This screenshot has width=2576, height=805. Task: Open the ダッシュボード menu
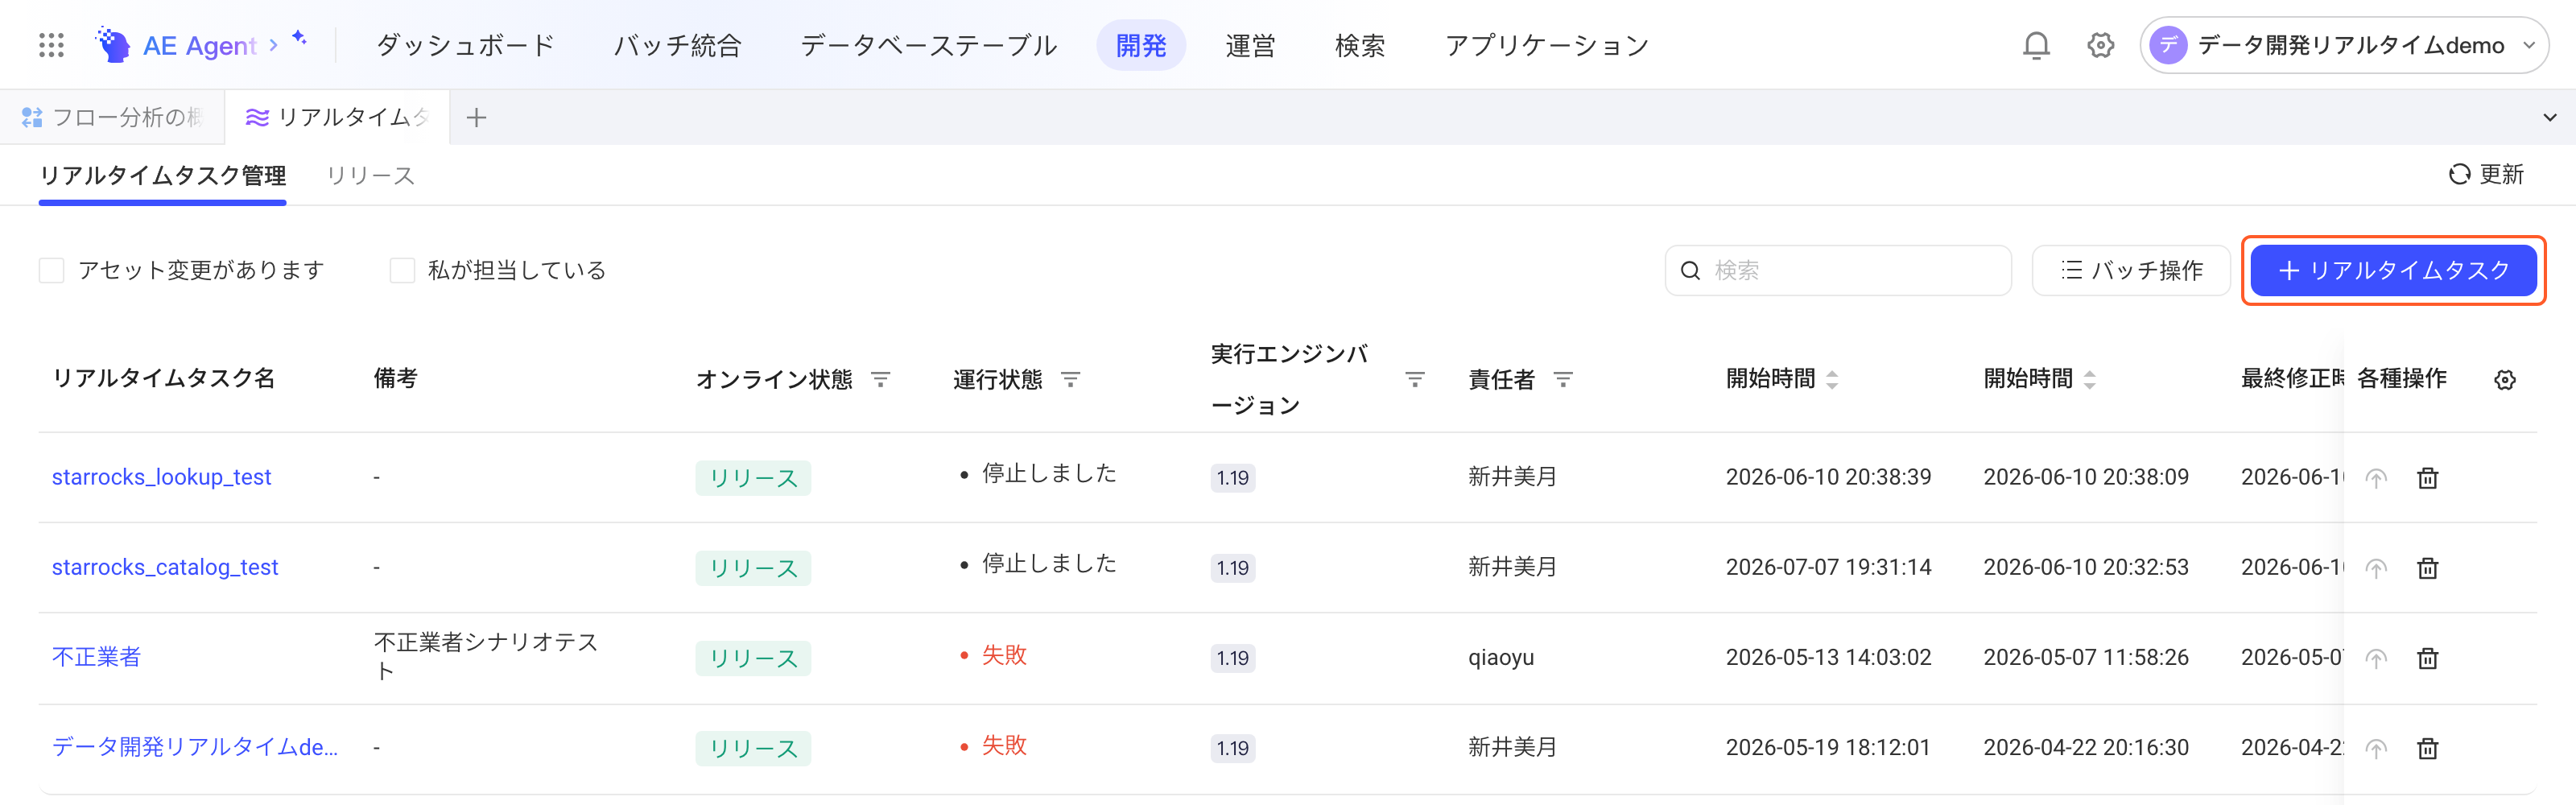(465, 45)
